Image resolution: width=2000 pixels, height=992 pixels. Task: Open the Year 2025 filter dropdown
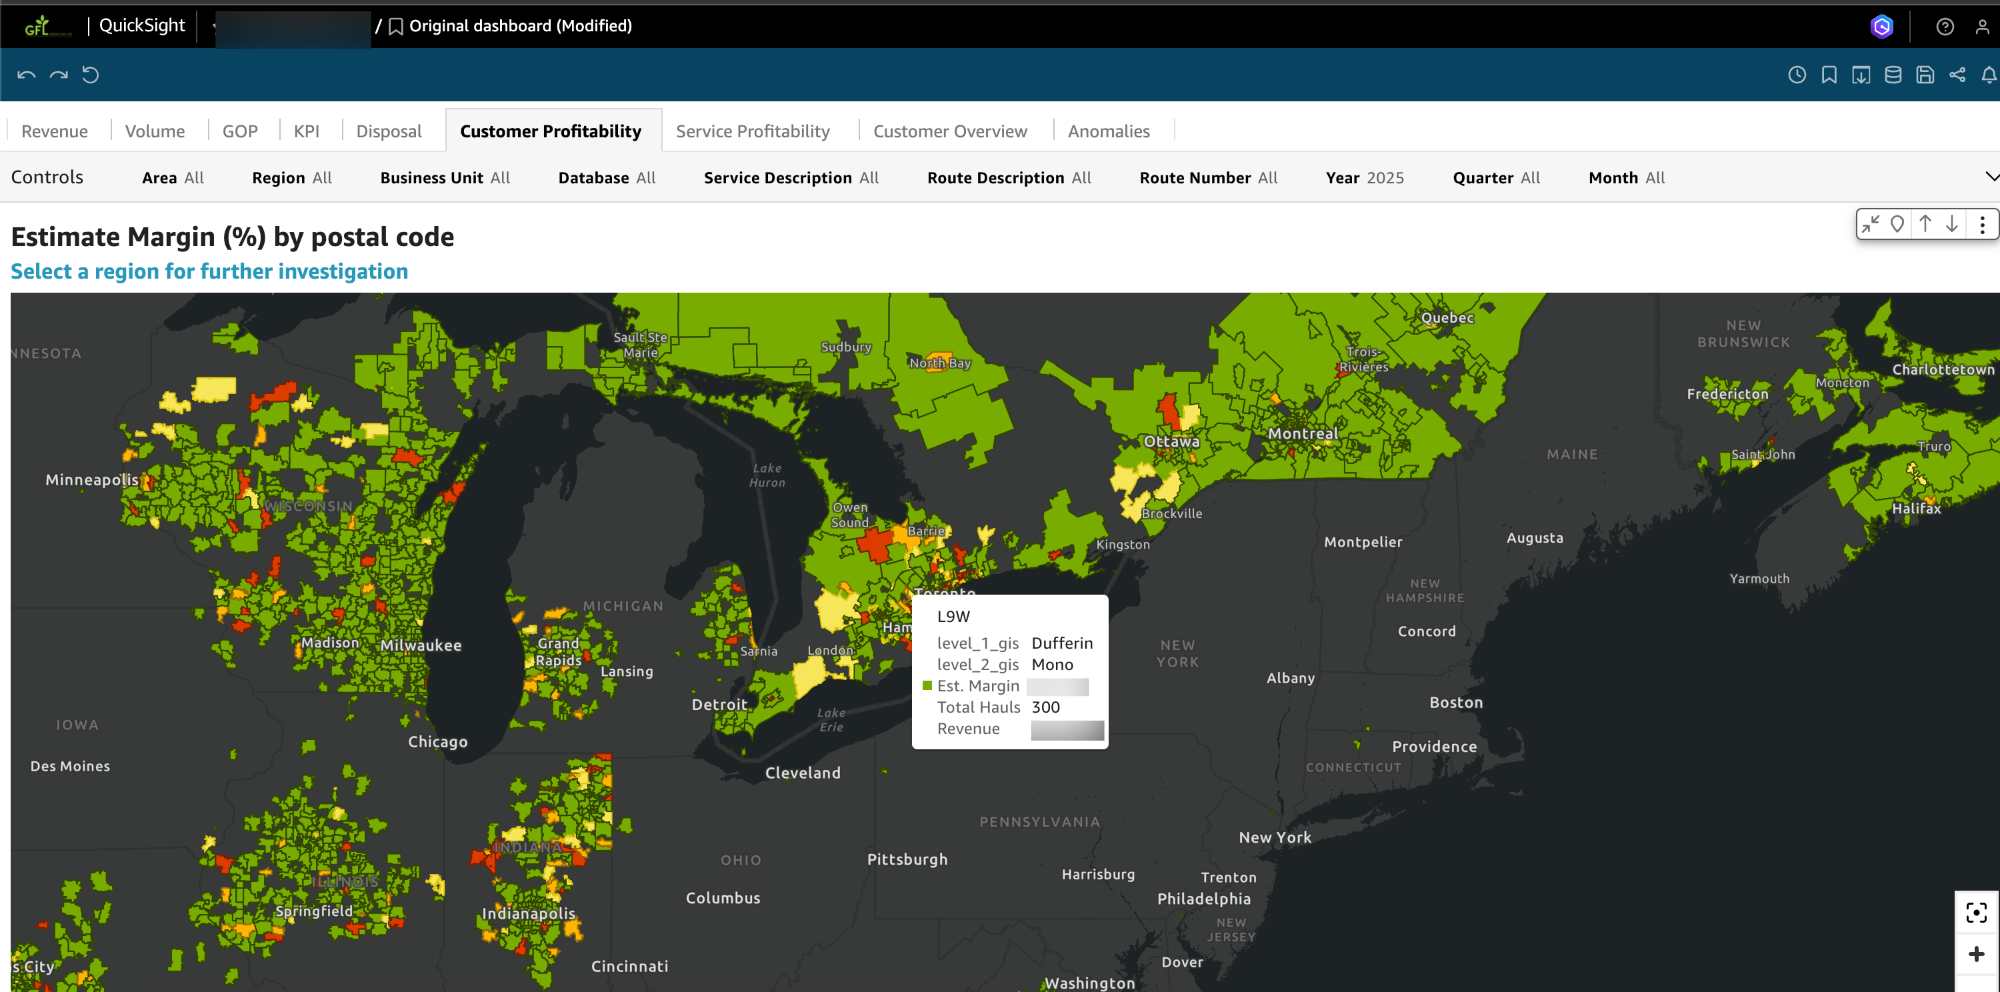pyautogui.click(x=1364, y=178)
